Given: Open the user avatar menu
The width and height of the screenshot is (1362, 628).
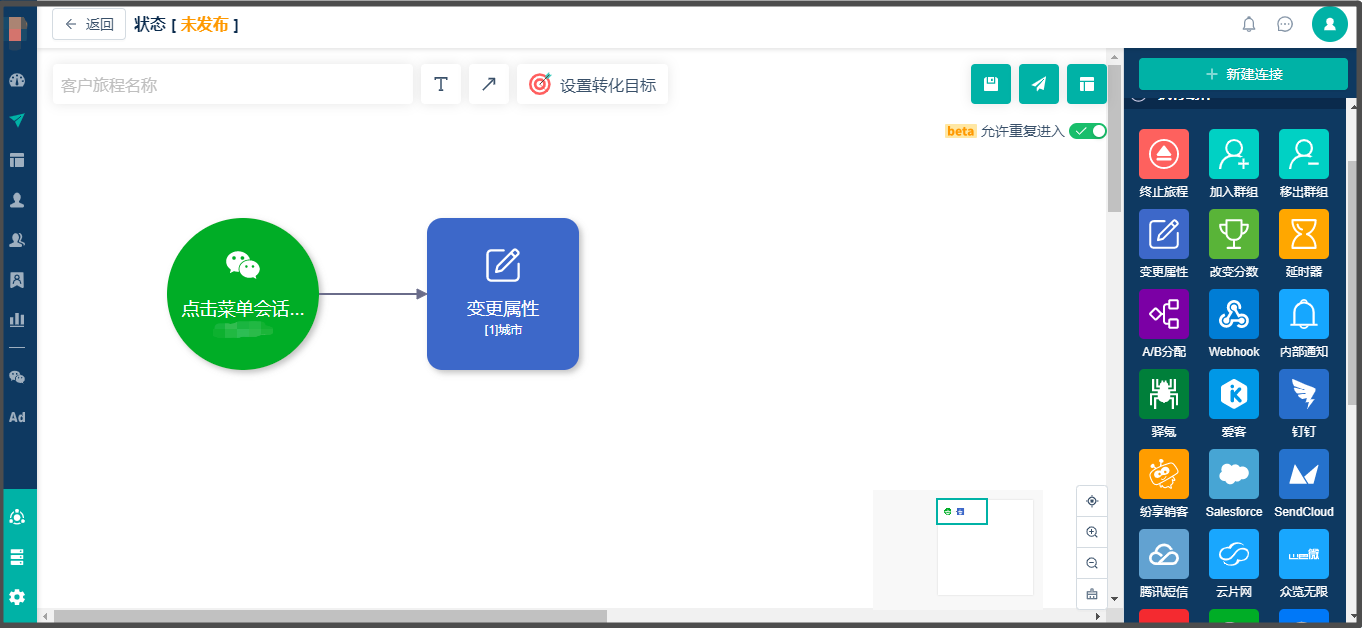Looking at the screenshot, I should click(x=1330, y=24).
